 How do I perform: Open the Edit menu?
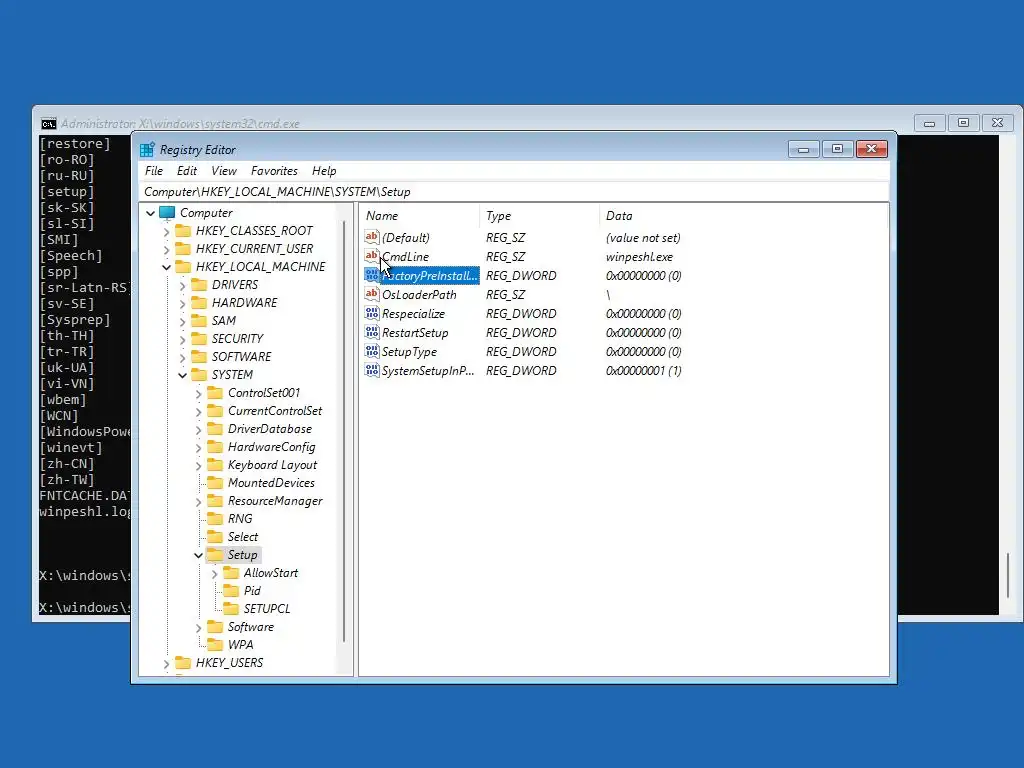tap(187, 171)
